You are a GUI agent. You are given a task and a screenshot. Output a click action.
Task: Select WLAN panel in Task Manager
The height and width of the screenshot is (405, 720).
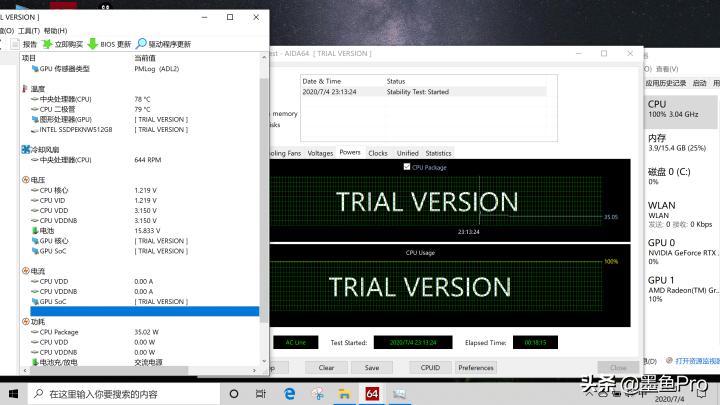(681, 214)
